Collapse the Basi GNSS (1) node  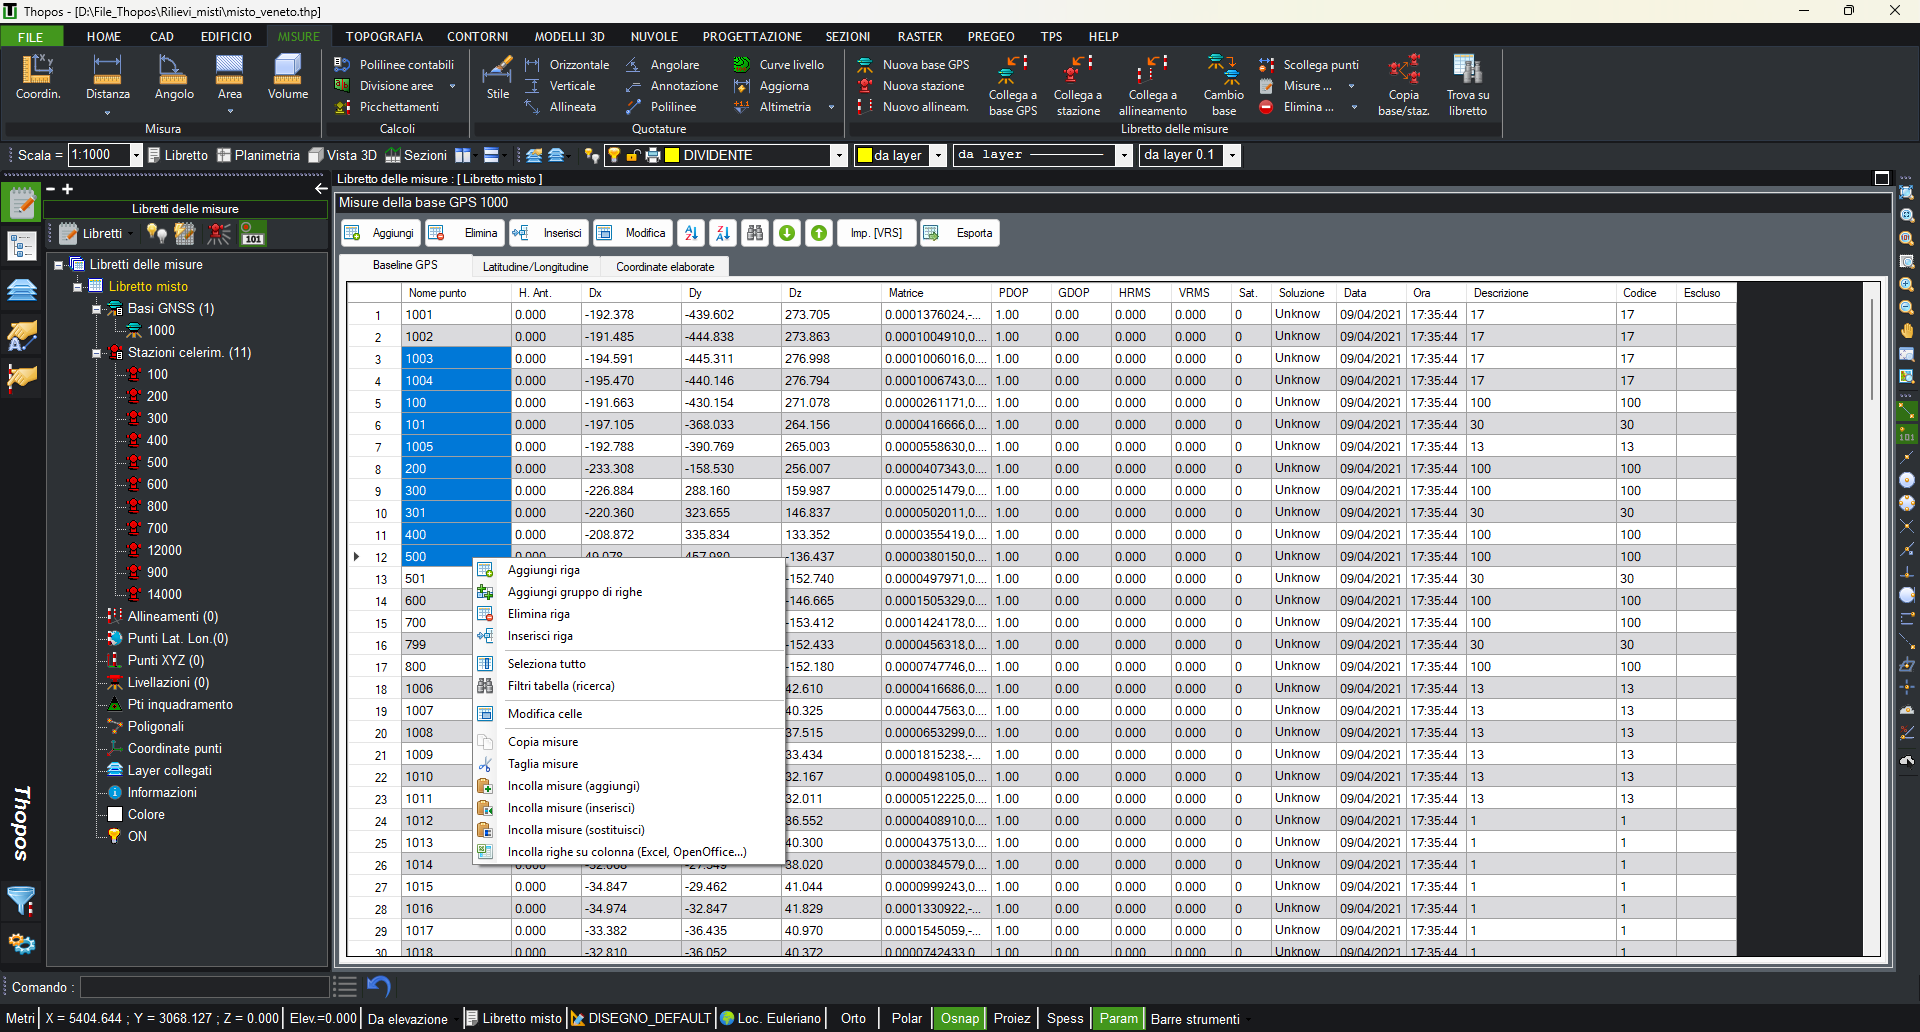96,309
